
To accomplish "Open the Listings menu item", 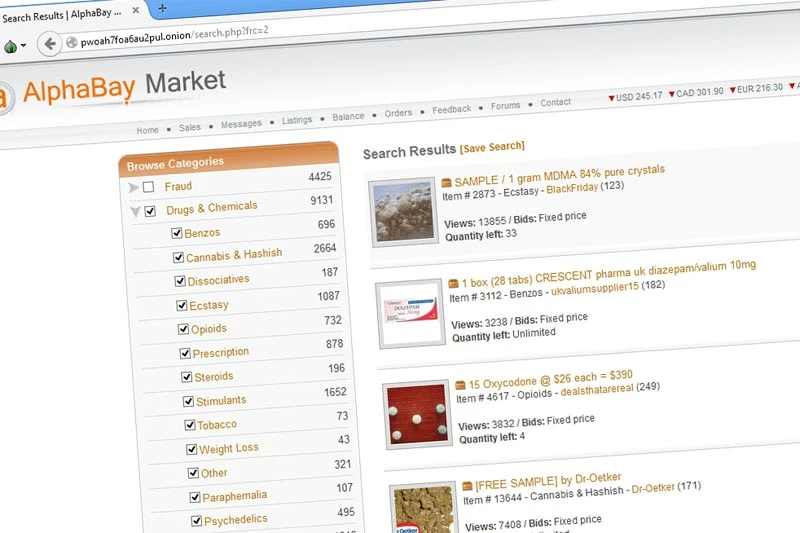I will 297,120.
